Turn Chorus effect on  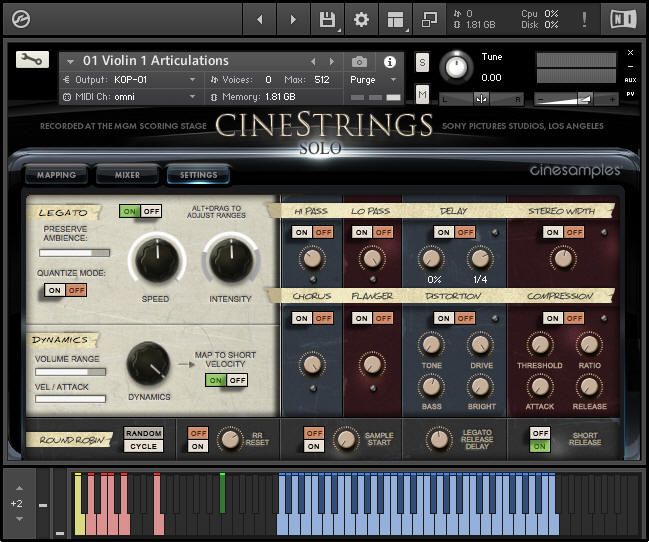click(302, 318)
